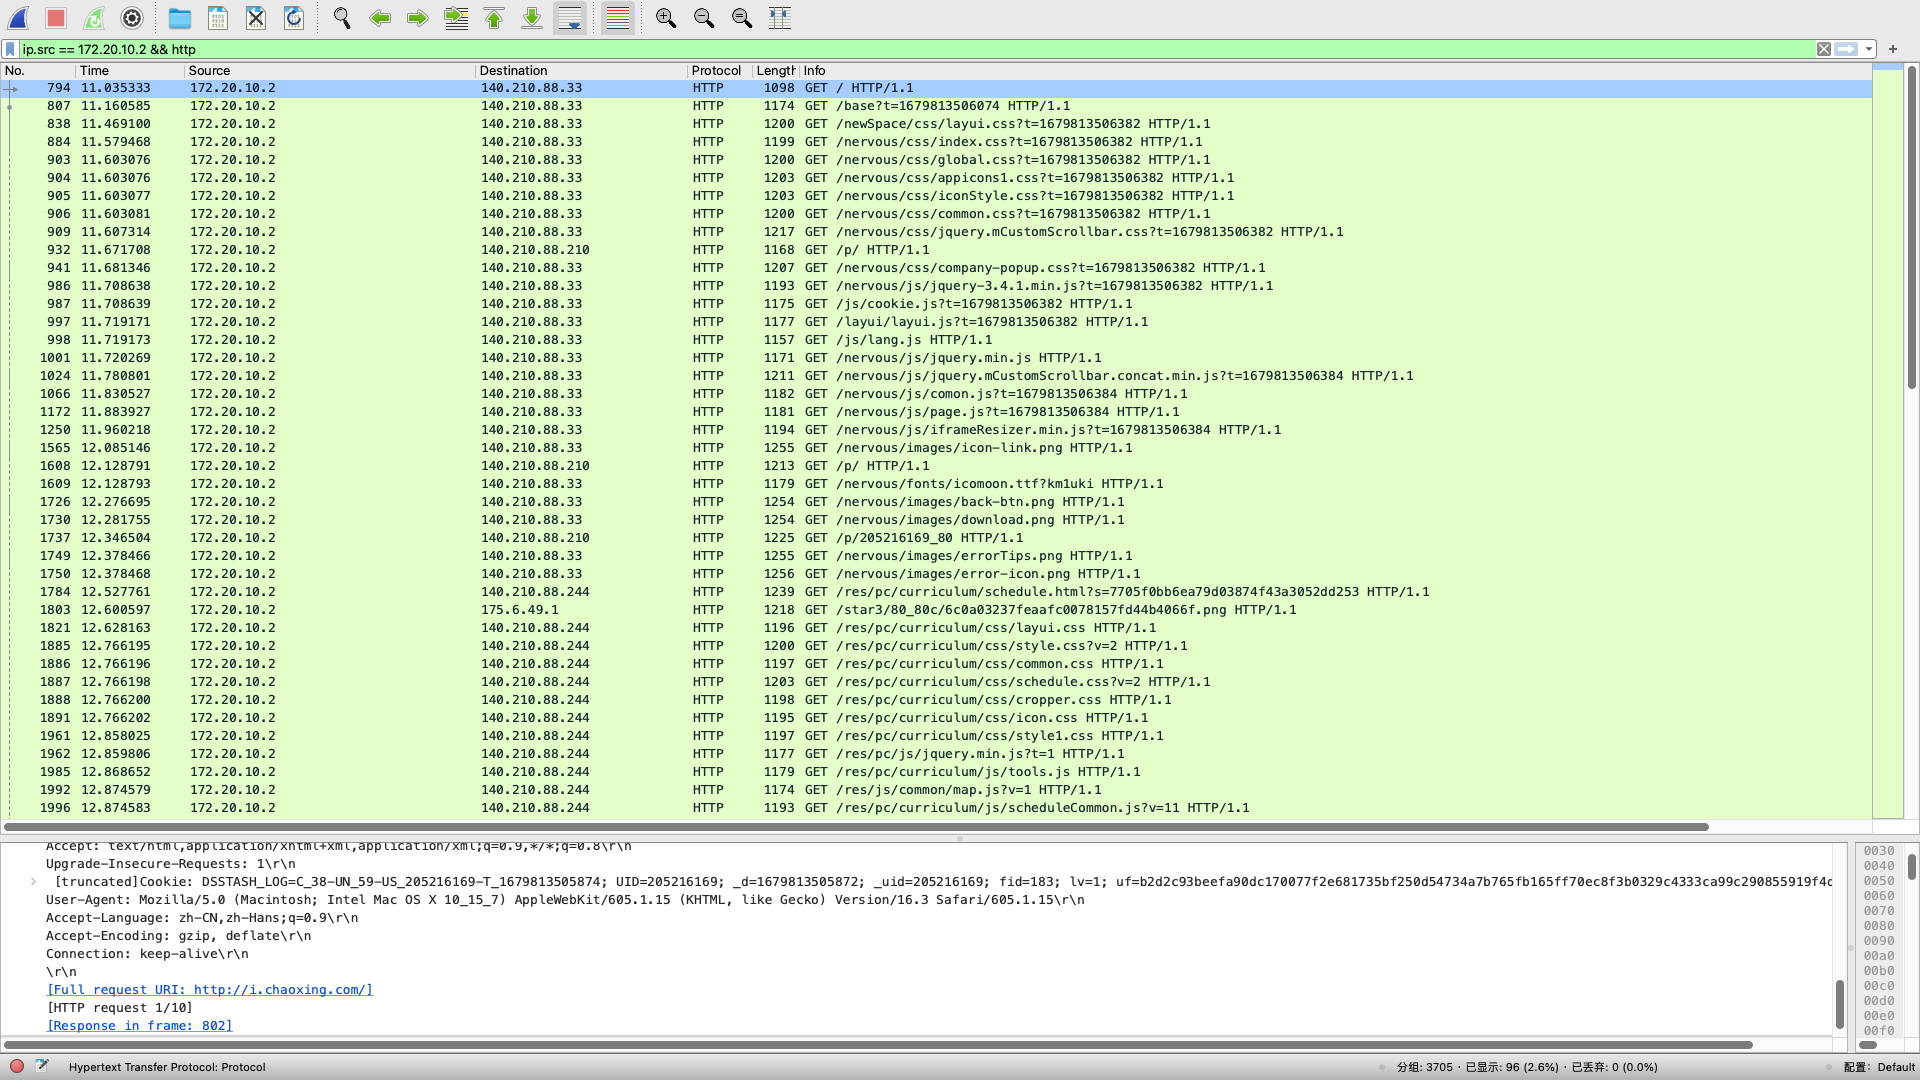Screen dimensions: 1920x1080
Task: Open a capture file with folder icon
Action: [180, 18]
